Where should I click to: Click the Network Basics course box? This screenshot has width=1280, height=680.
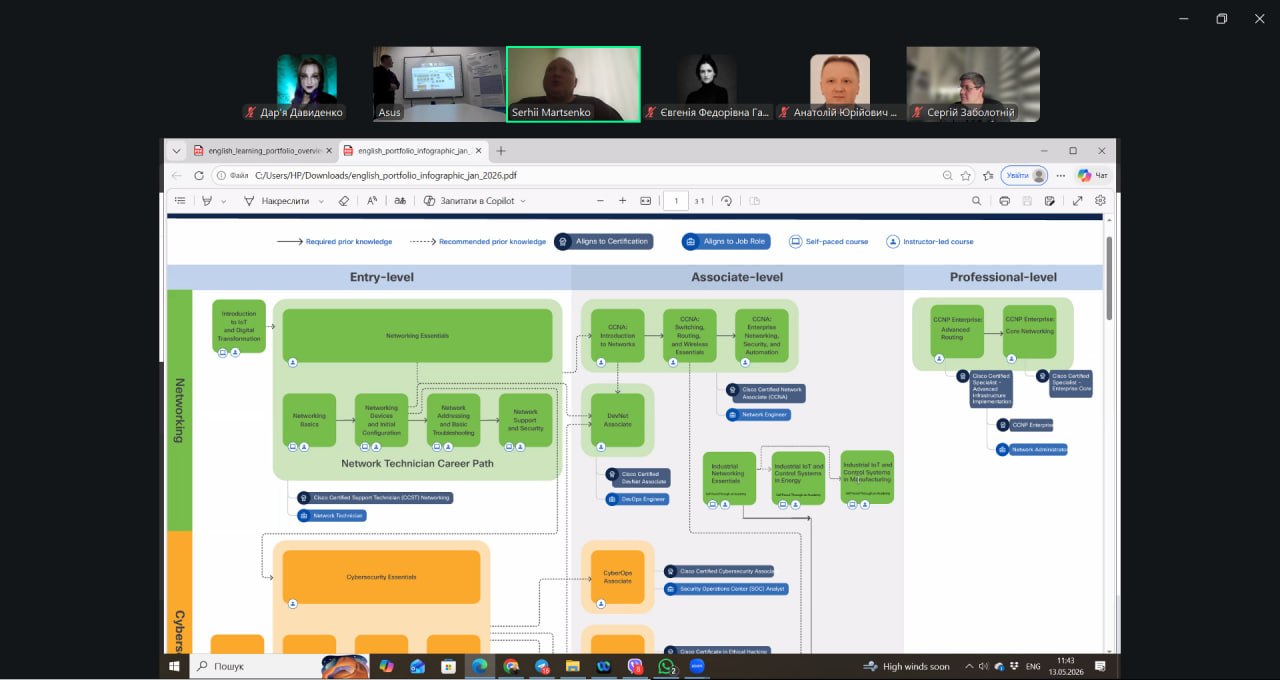tap(309, 420)
